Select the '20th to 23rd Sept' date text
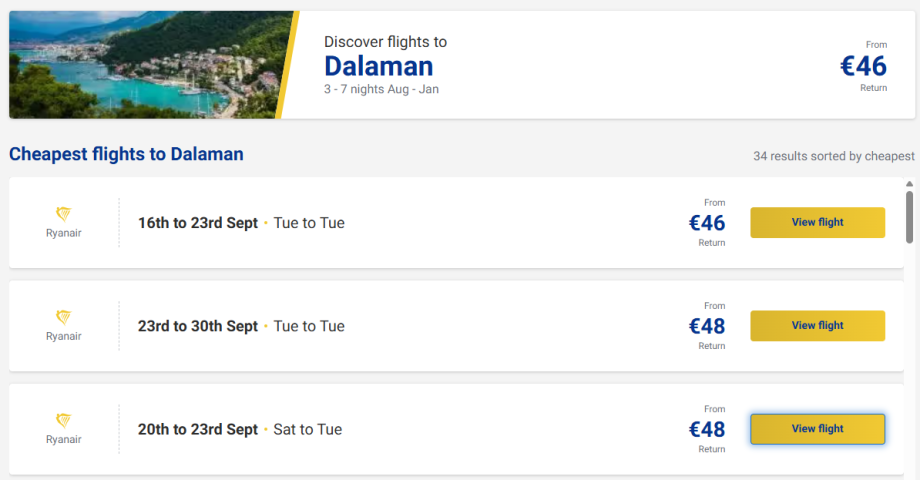 click(198, 429)
